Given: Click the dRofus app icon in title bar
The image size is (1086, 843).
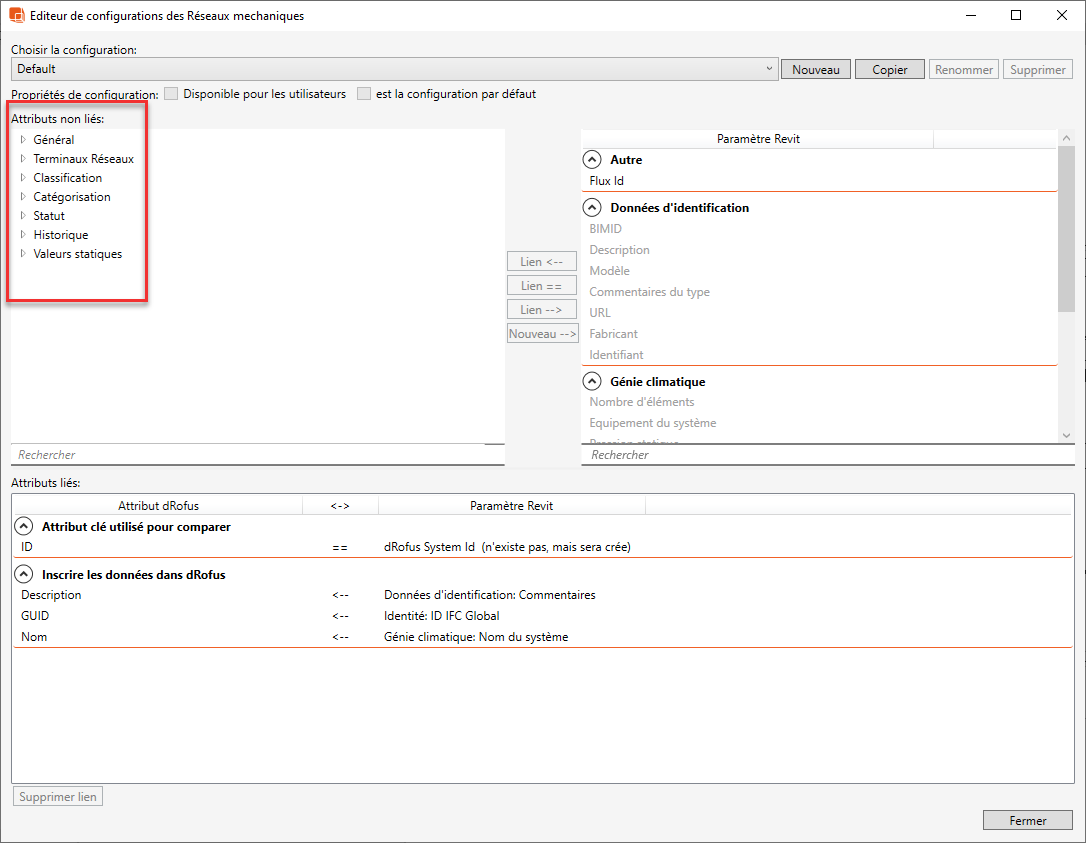Looking at the screenshot, I should pos(17,16).
